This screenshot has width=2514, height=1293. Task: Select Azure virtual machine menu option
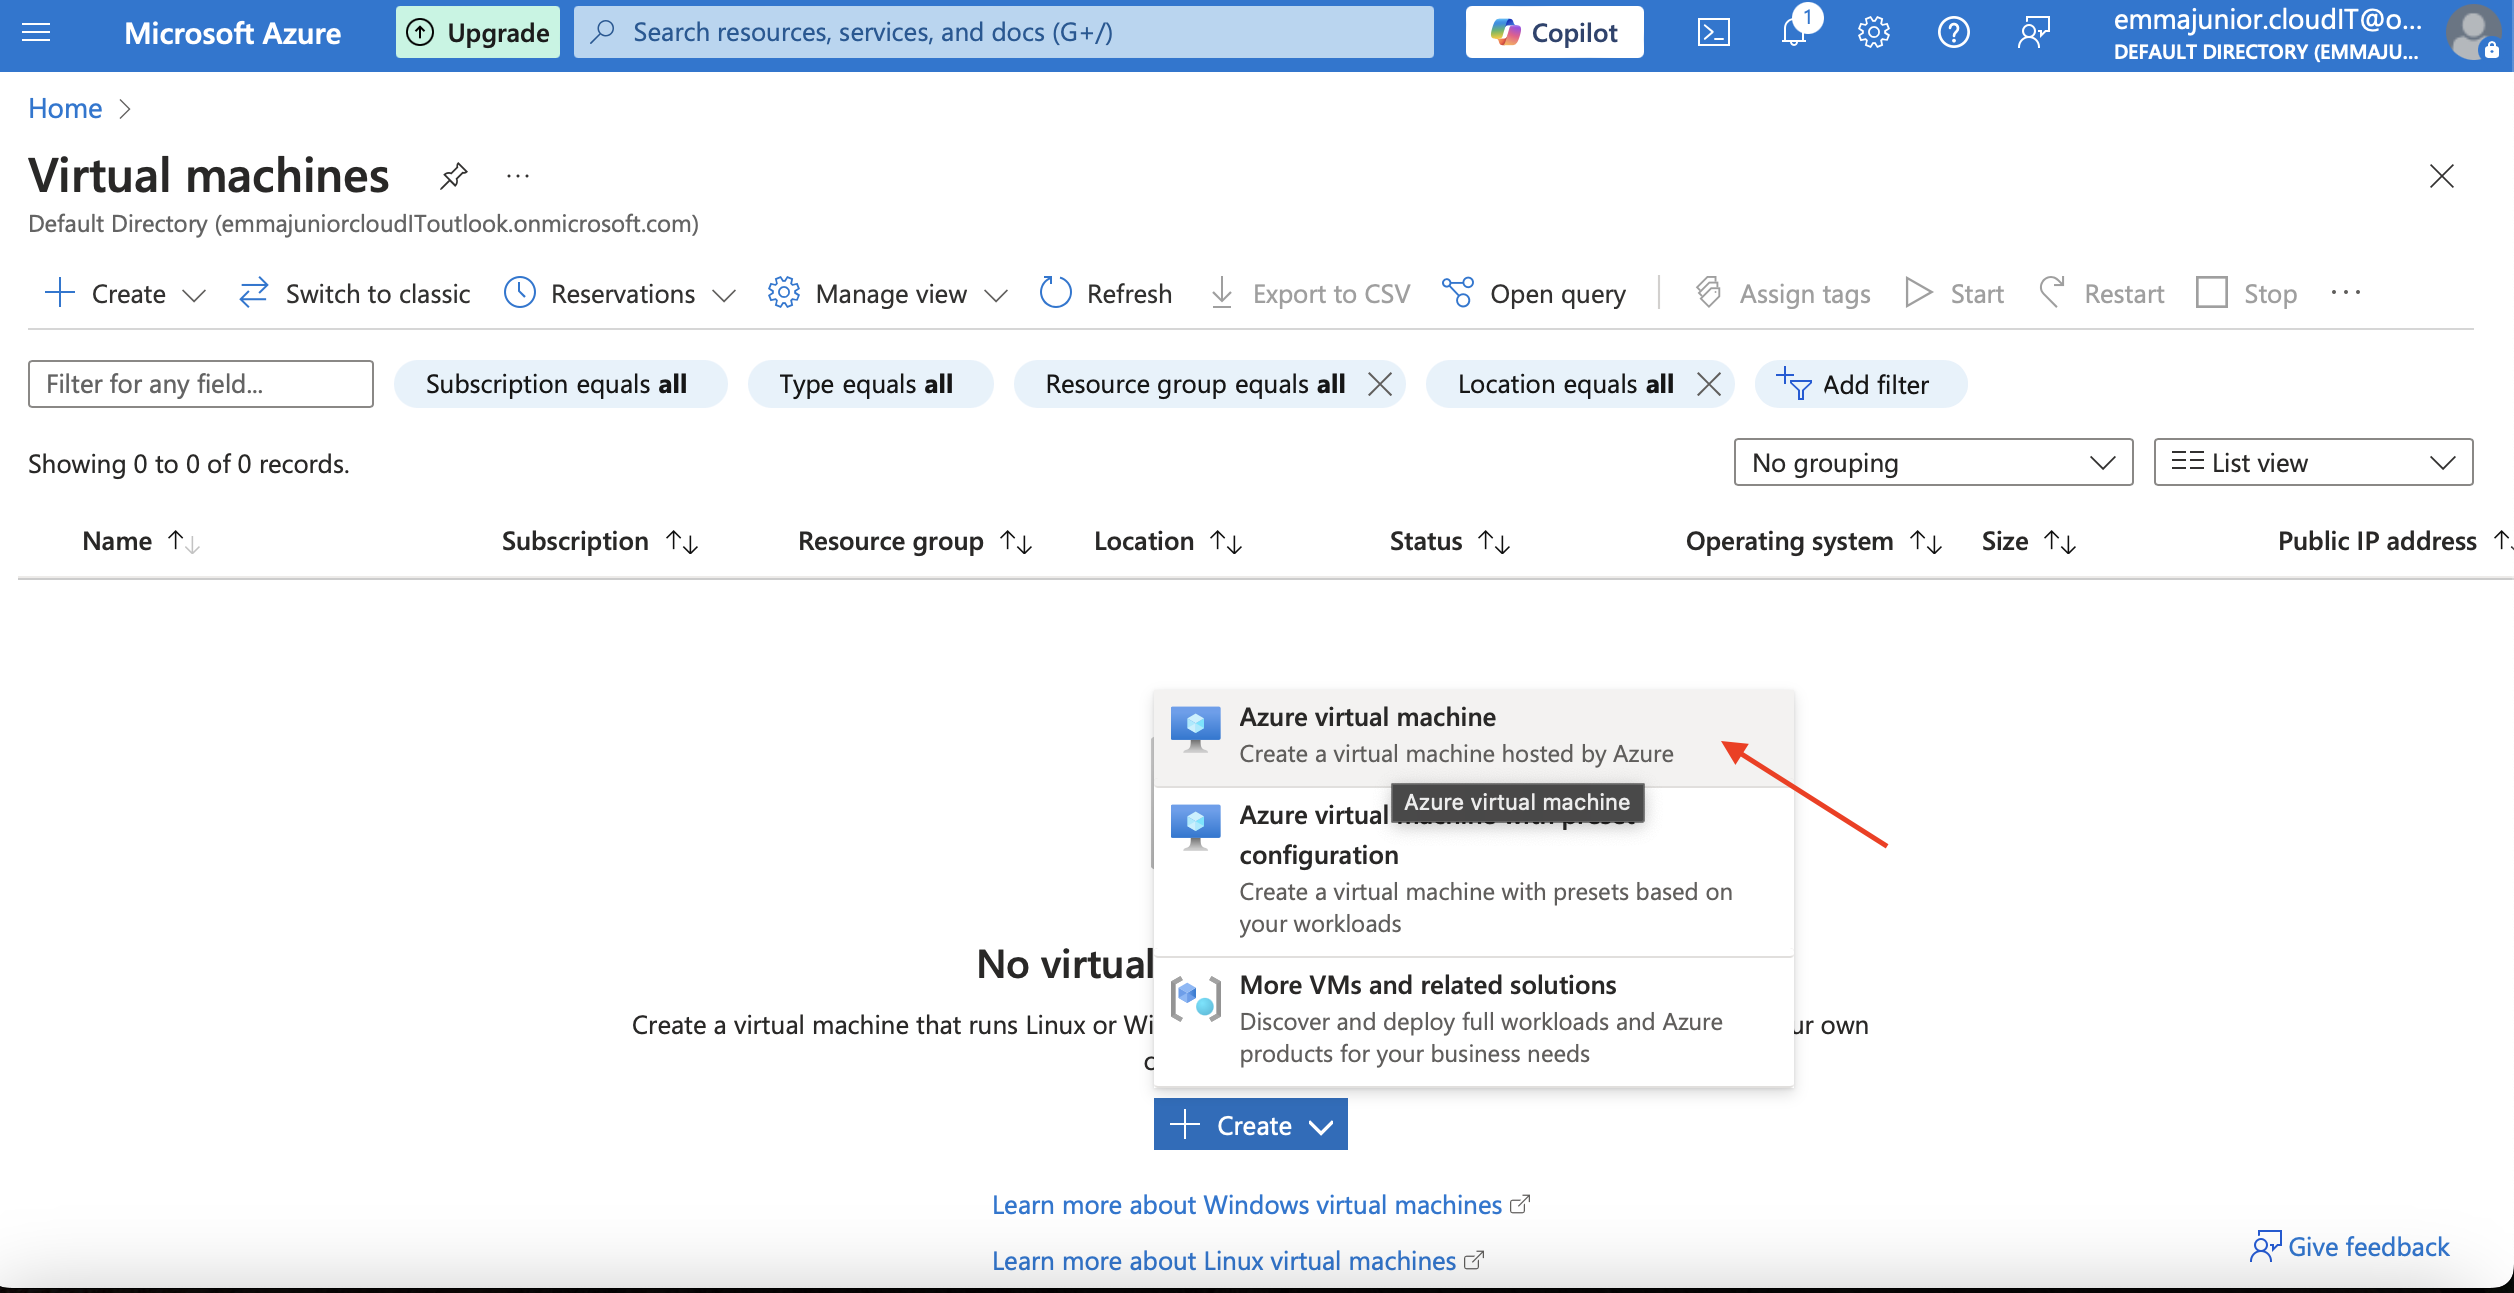pos(1473,737)
